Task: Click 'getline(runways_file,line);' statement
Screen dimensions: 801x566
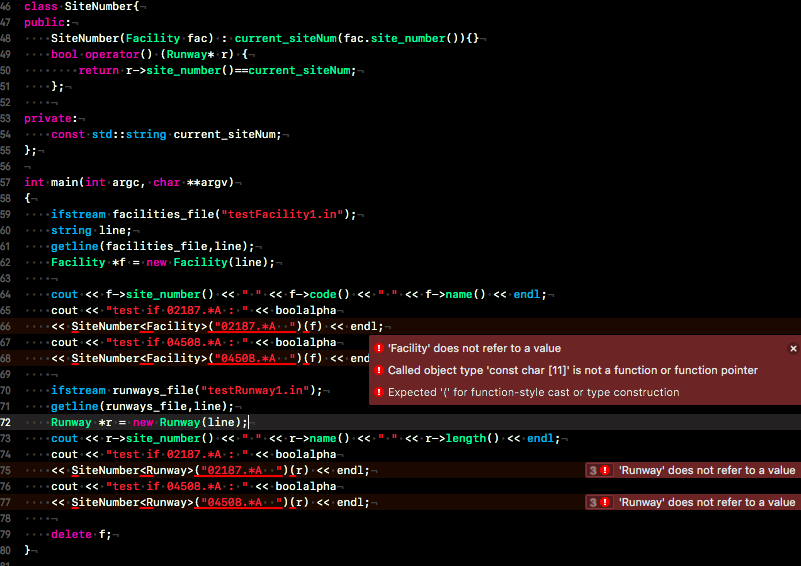Action: coord(143,407)
